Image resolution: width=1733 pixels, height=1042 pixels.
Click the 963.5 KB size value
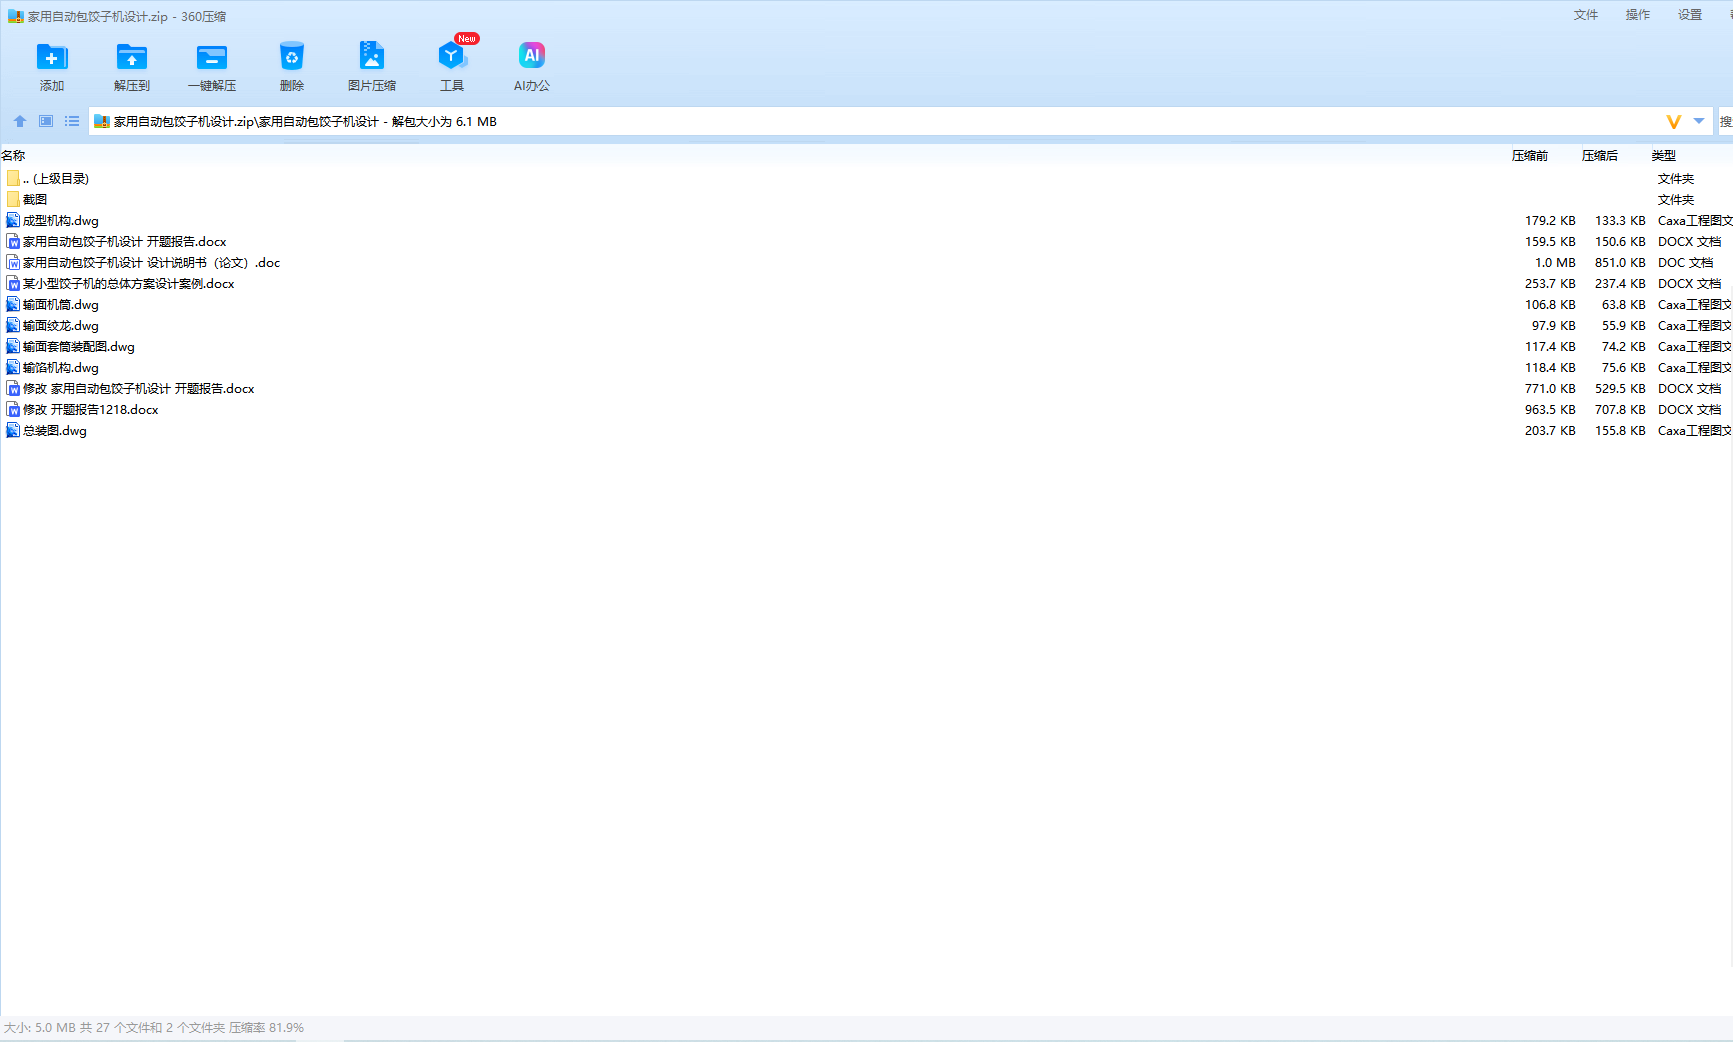pyautogui.click(x=1550, y=410)
